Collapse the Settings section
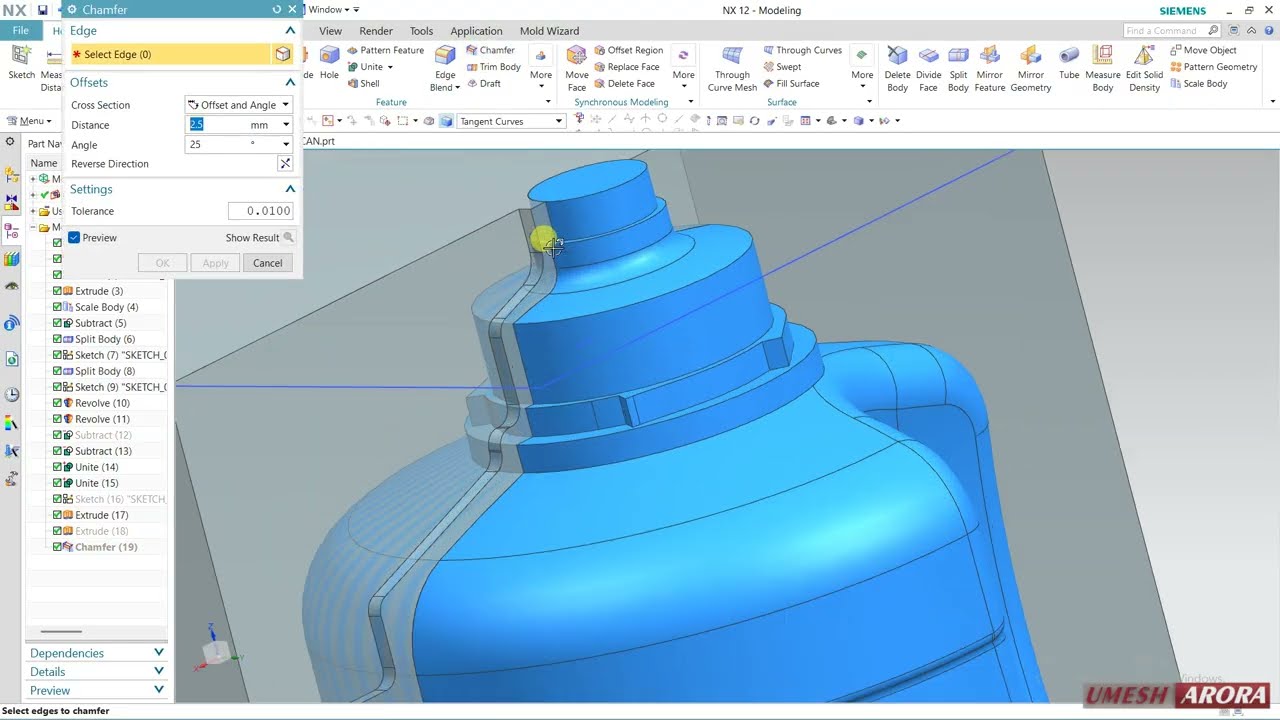1280x720 pixels. click(x=290, y=189)
